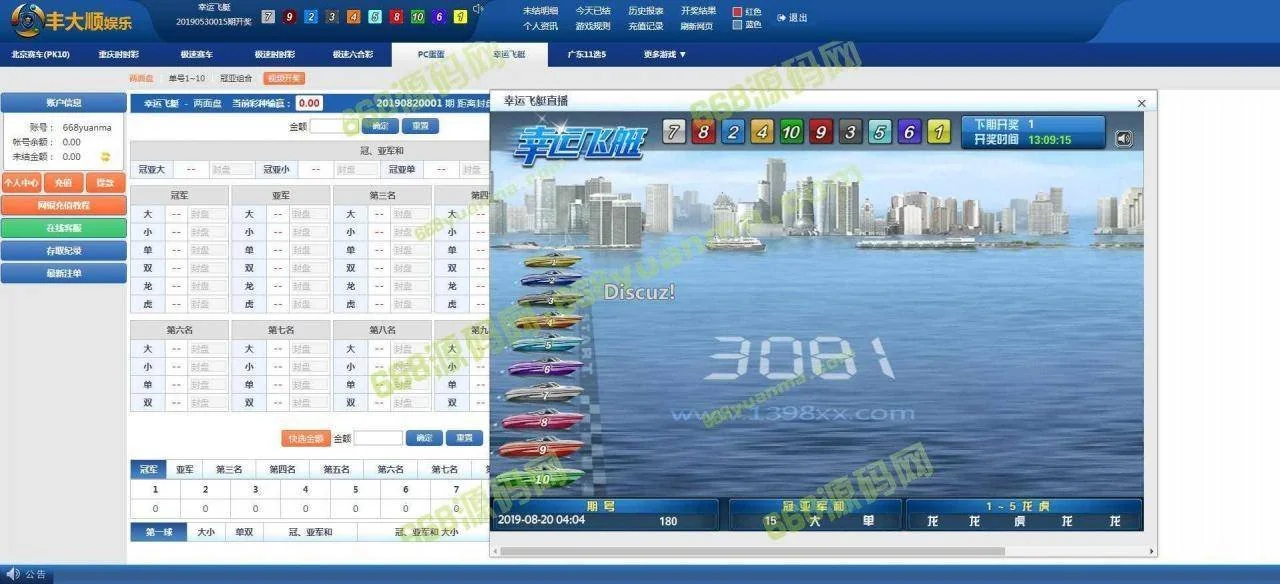Click the green 在线客服 button
1280x584 pixels.
[x=63, y=228]
